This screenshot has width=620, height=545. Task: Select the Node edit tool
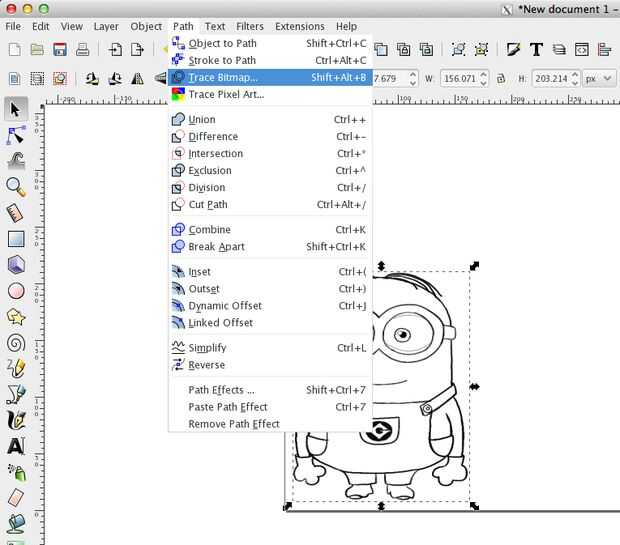tap(16, 135)
